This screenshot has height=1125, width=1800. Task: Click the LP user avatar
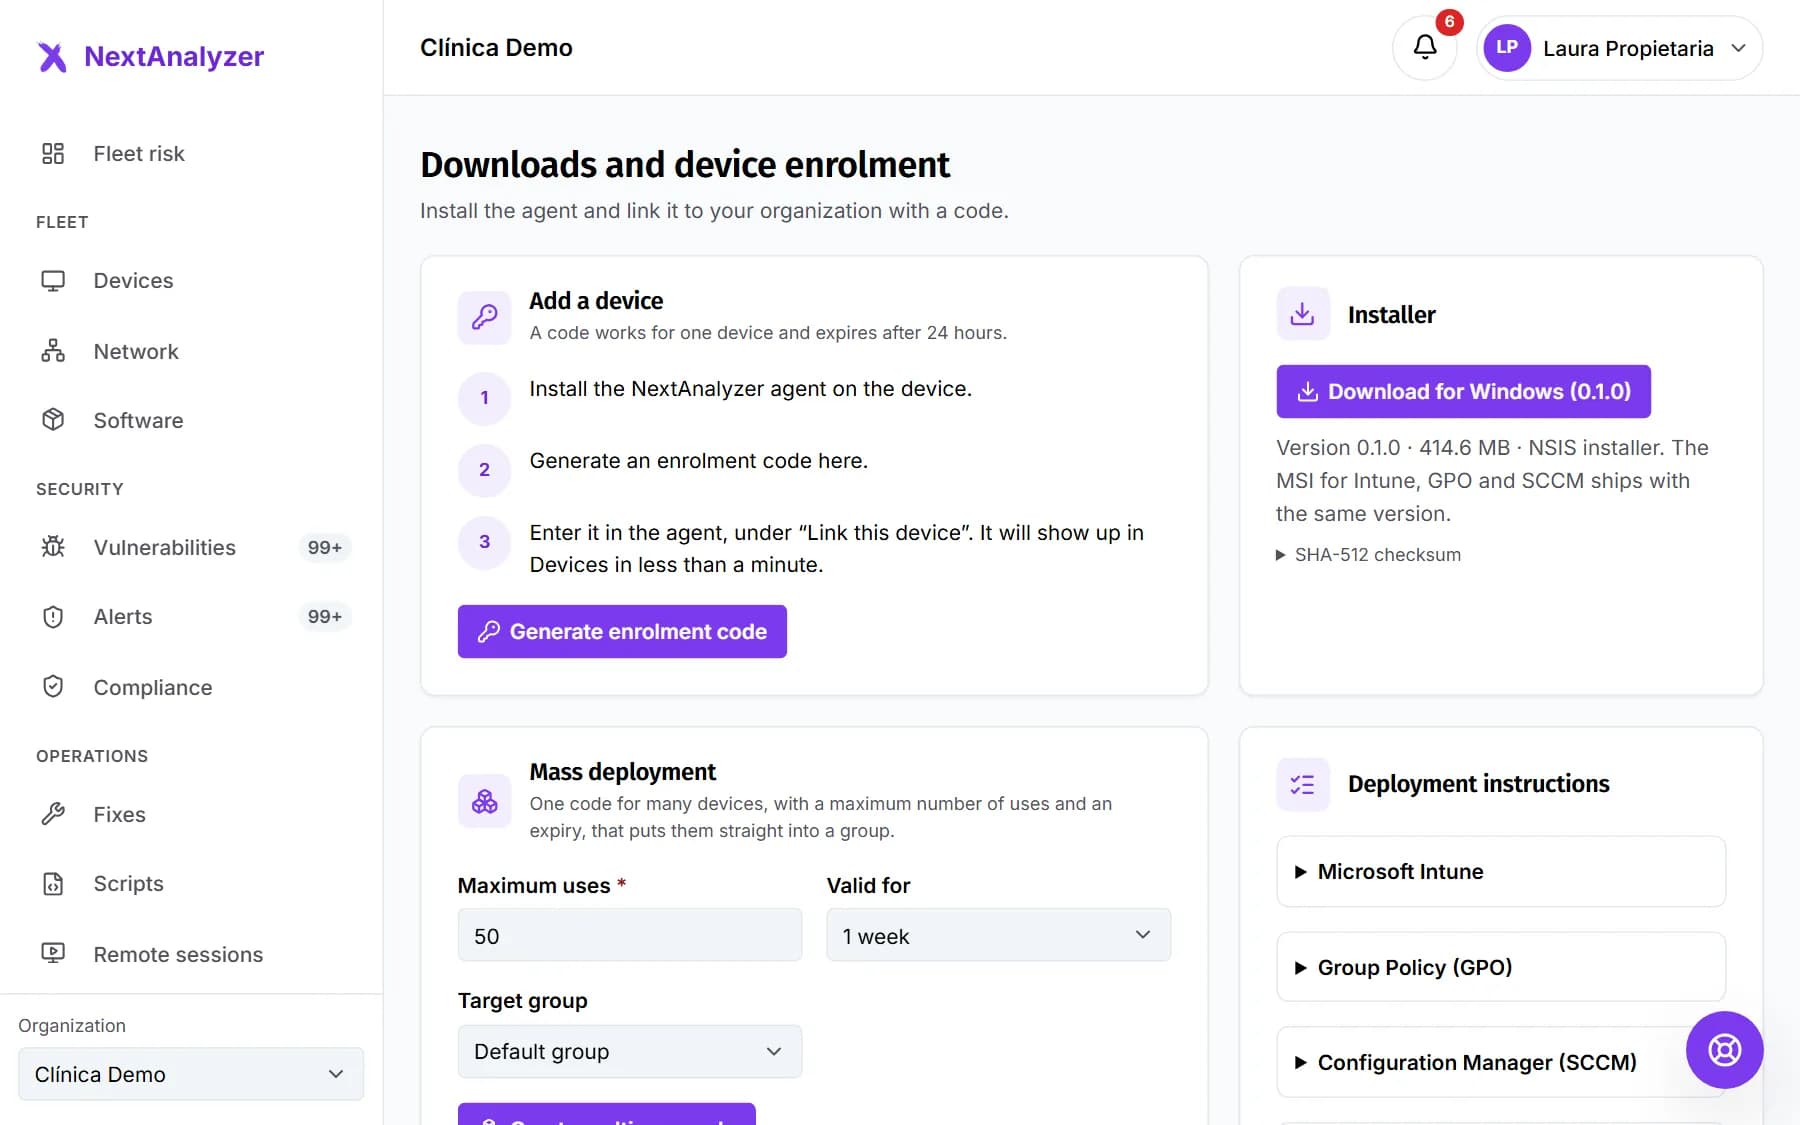(1507, 48)
